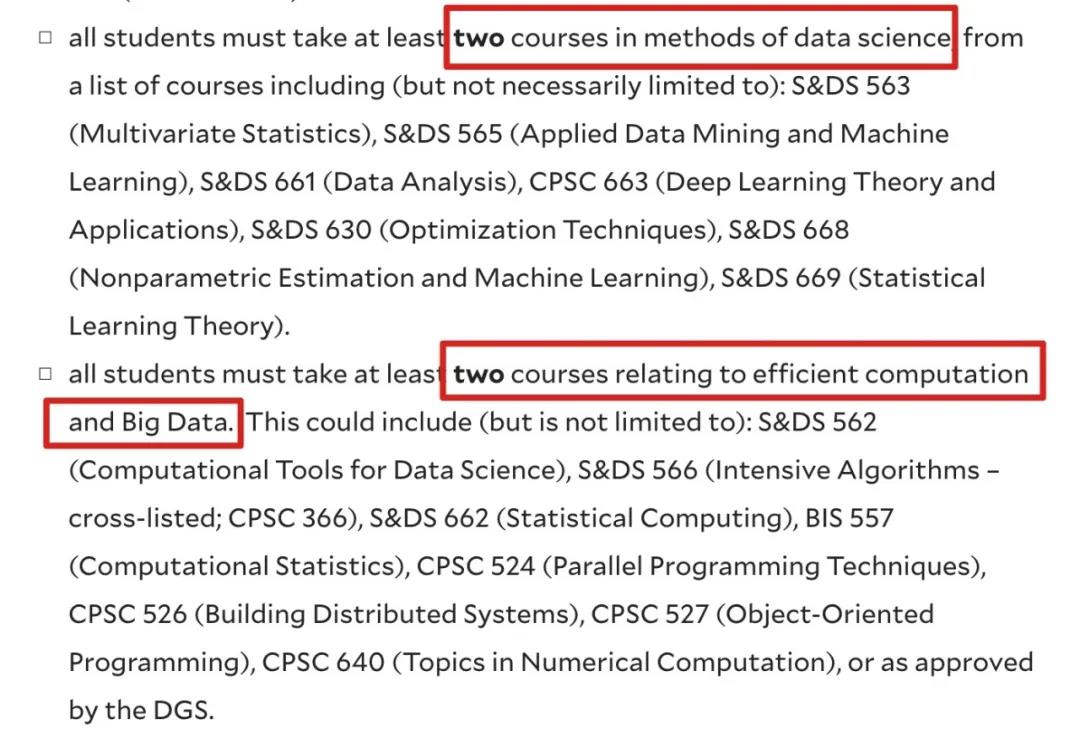
Task: Click S&DS 668 course code
Action: [789, 230]
